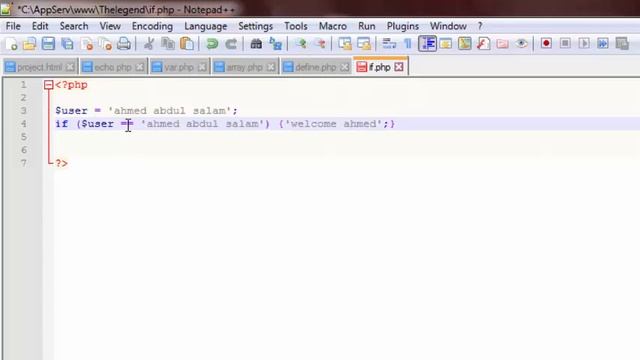
Task: Switch to the echo.php tab
Action: 113,67
